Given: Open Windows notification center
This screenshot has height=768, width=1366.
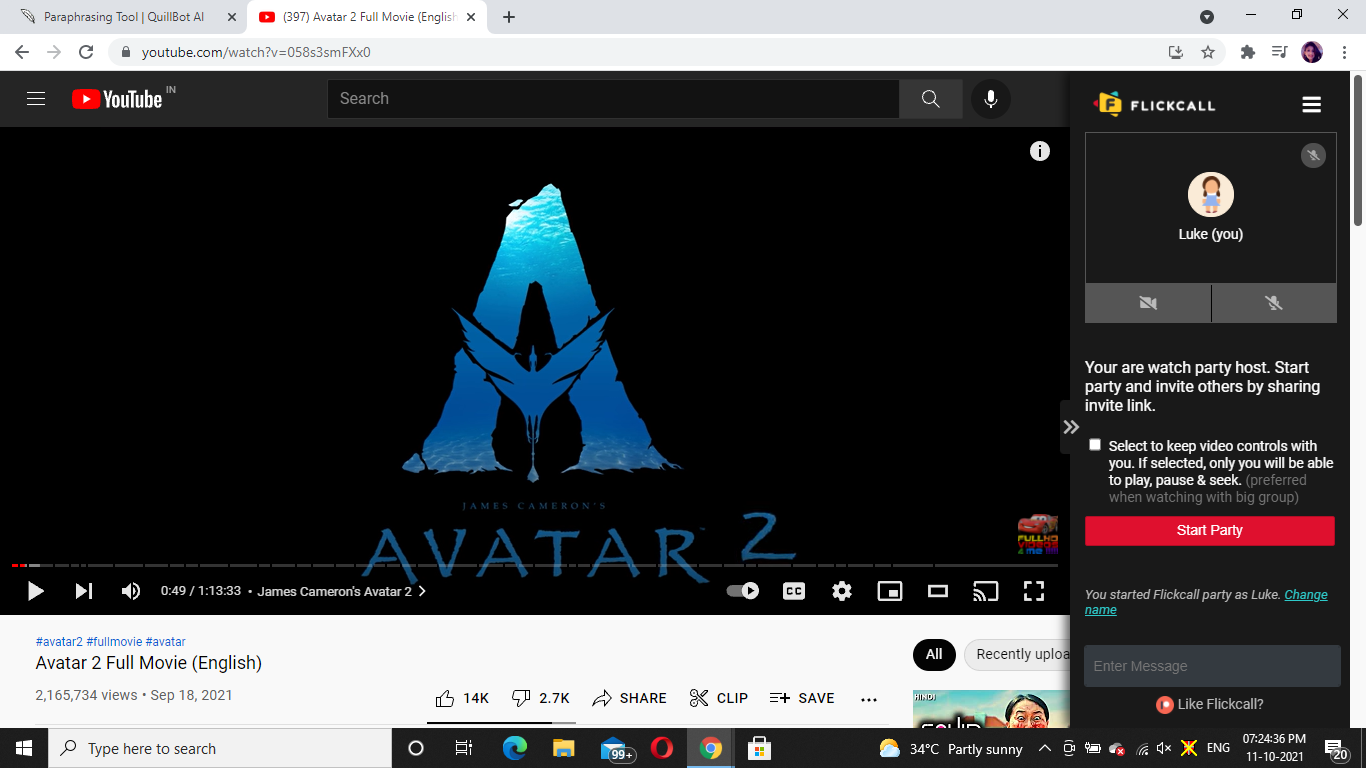Looking at the screenshot, I should pos(1336,749).
